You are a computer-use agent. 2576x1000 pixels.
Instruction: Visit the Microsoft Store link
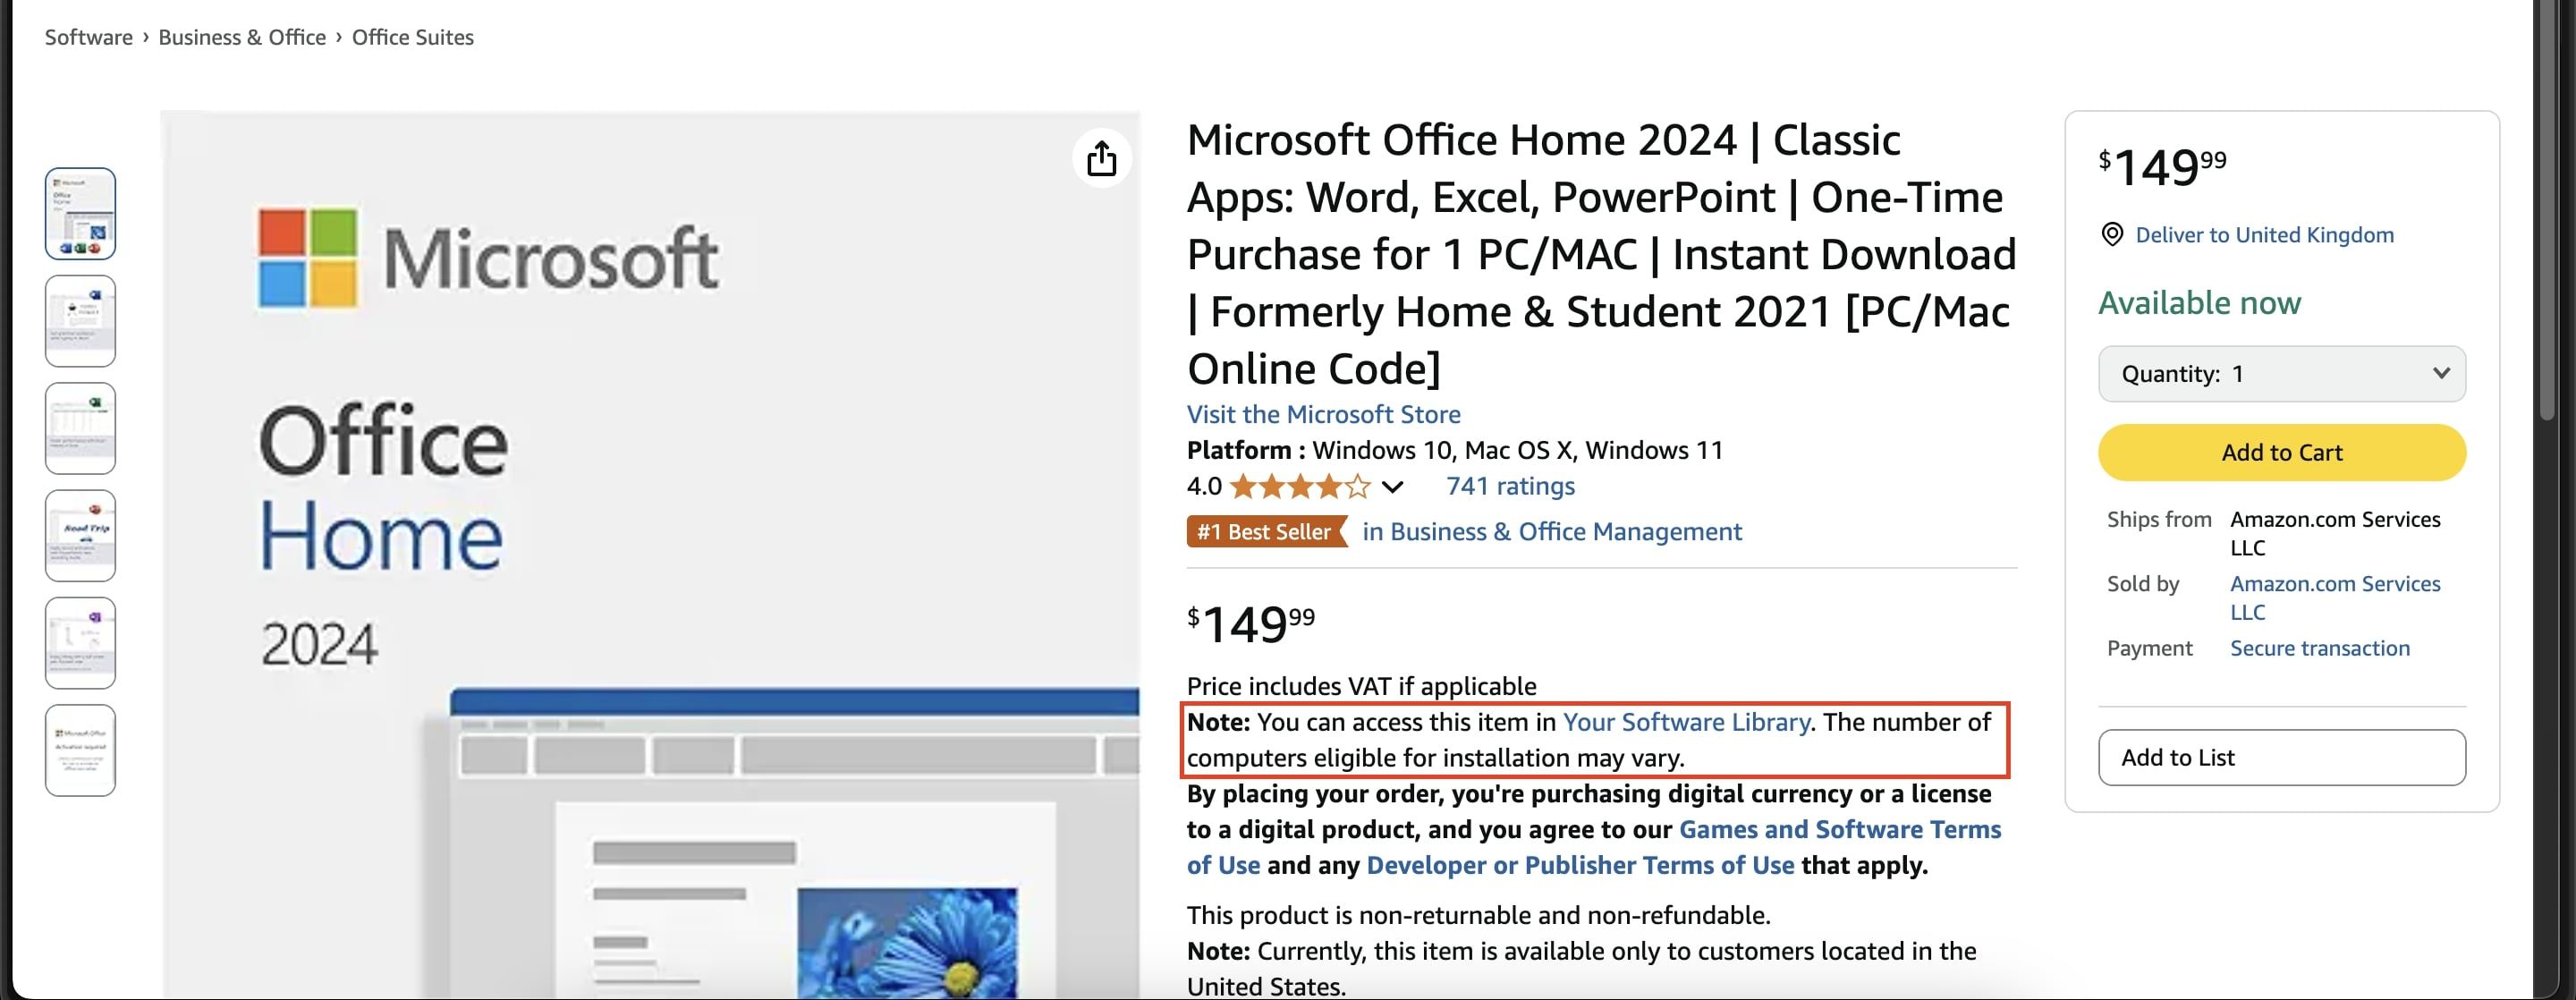[x=1323, y=414]
